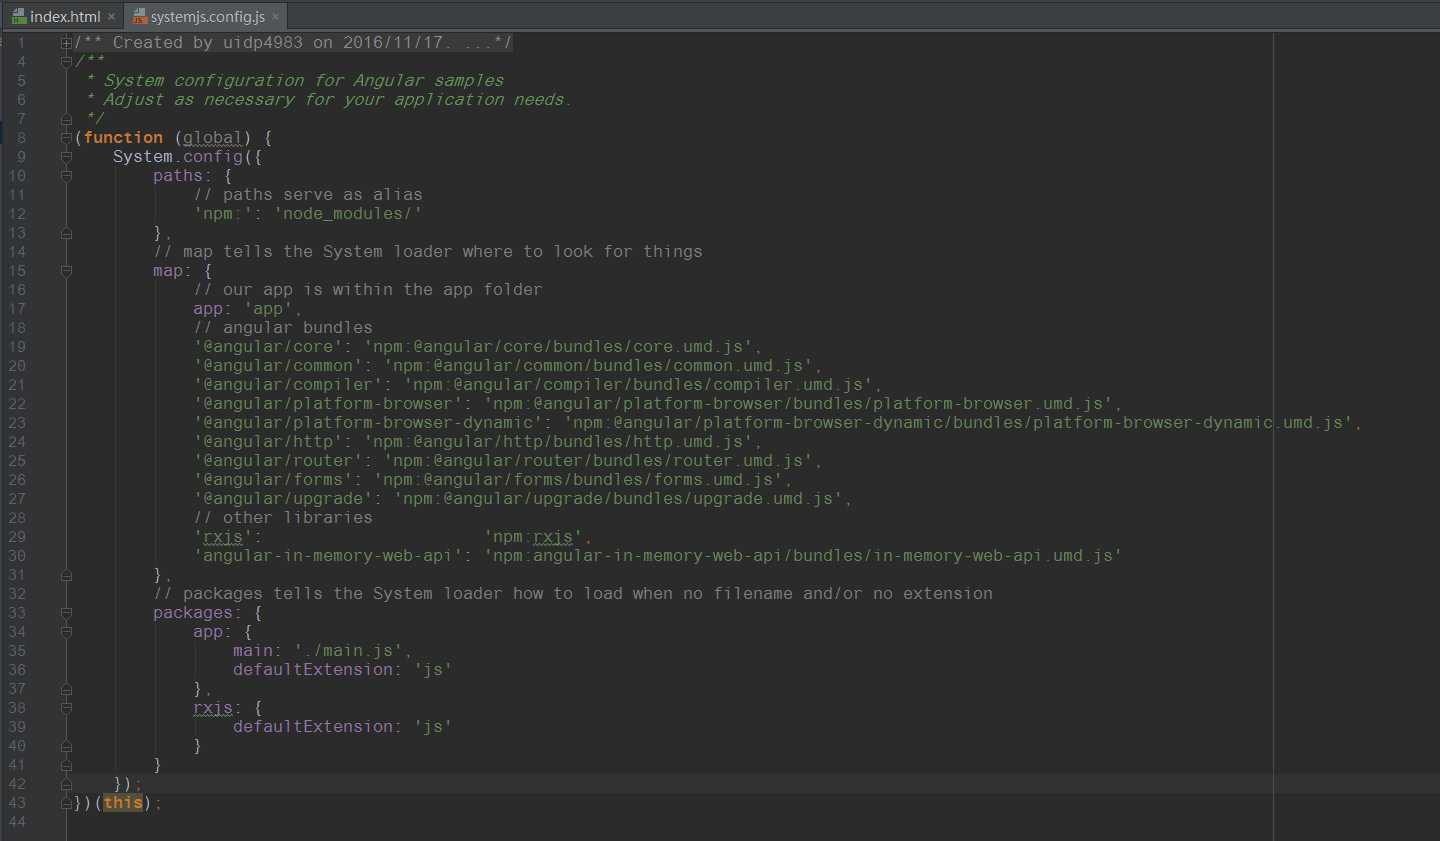Click the 'map' property key on line 15
This screenshot has height=841, width=1440.
click(x=168, y=271)
